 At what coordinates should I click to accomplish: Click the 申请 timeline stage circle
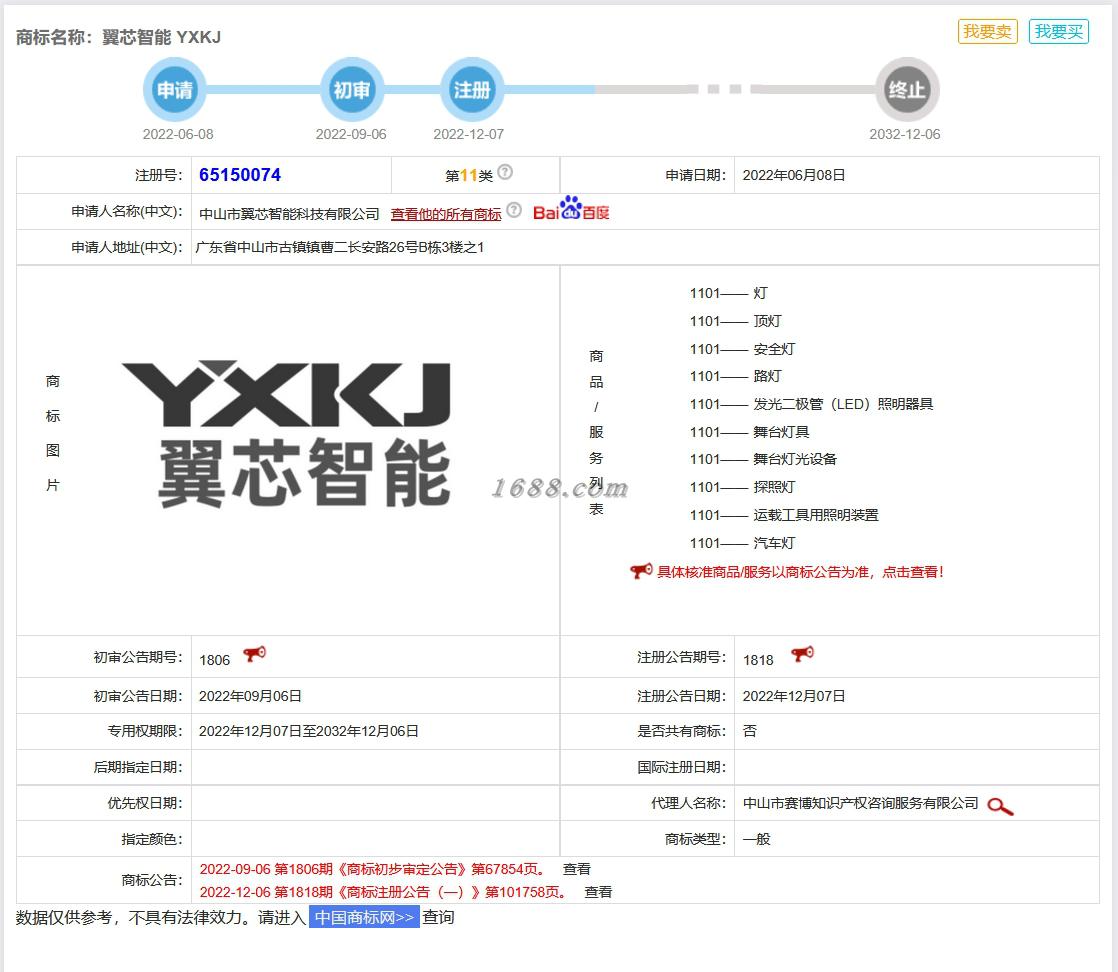click(175, 90)
